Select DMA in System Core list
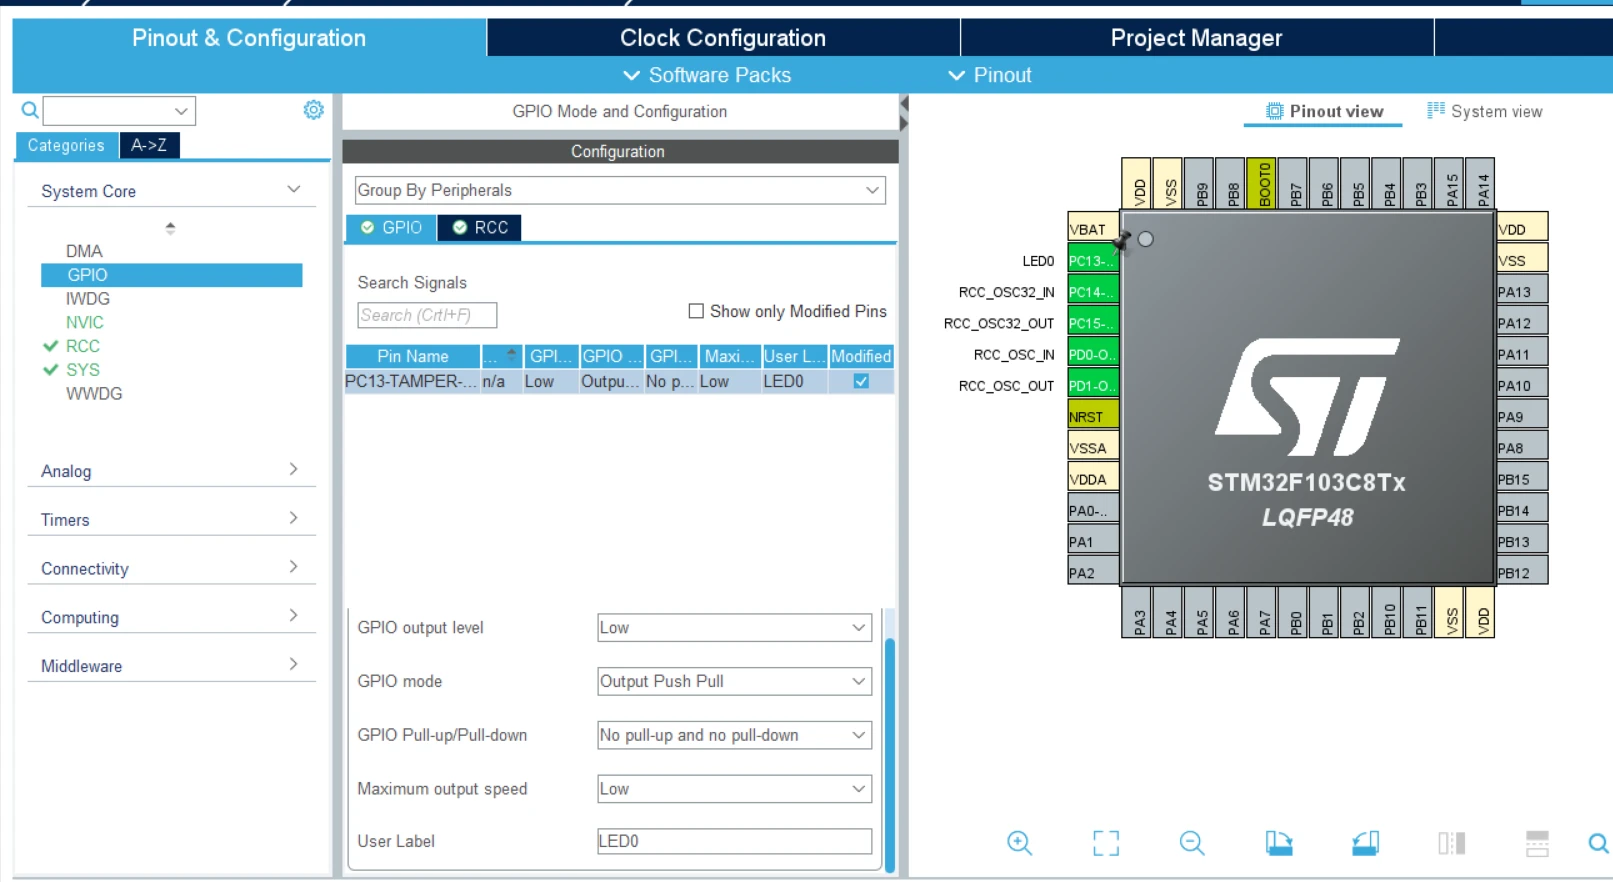This screenshot has height=882, width=1613. pyautogui.click(x=84, y=251)
